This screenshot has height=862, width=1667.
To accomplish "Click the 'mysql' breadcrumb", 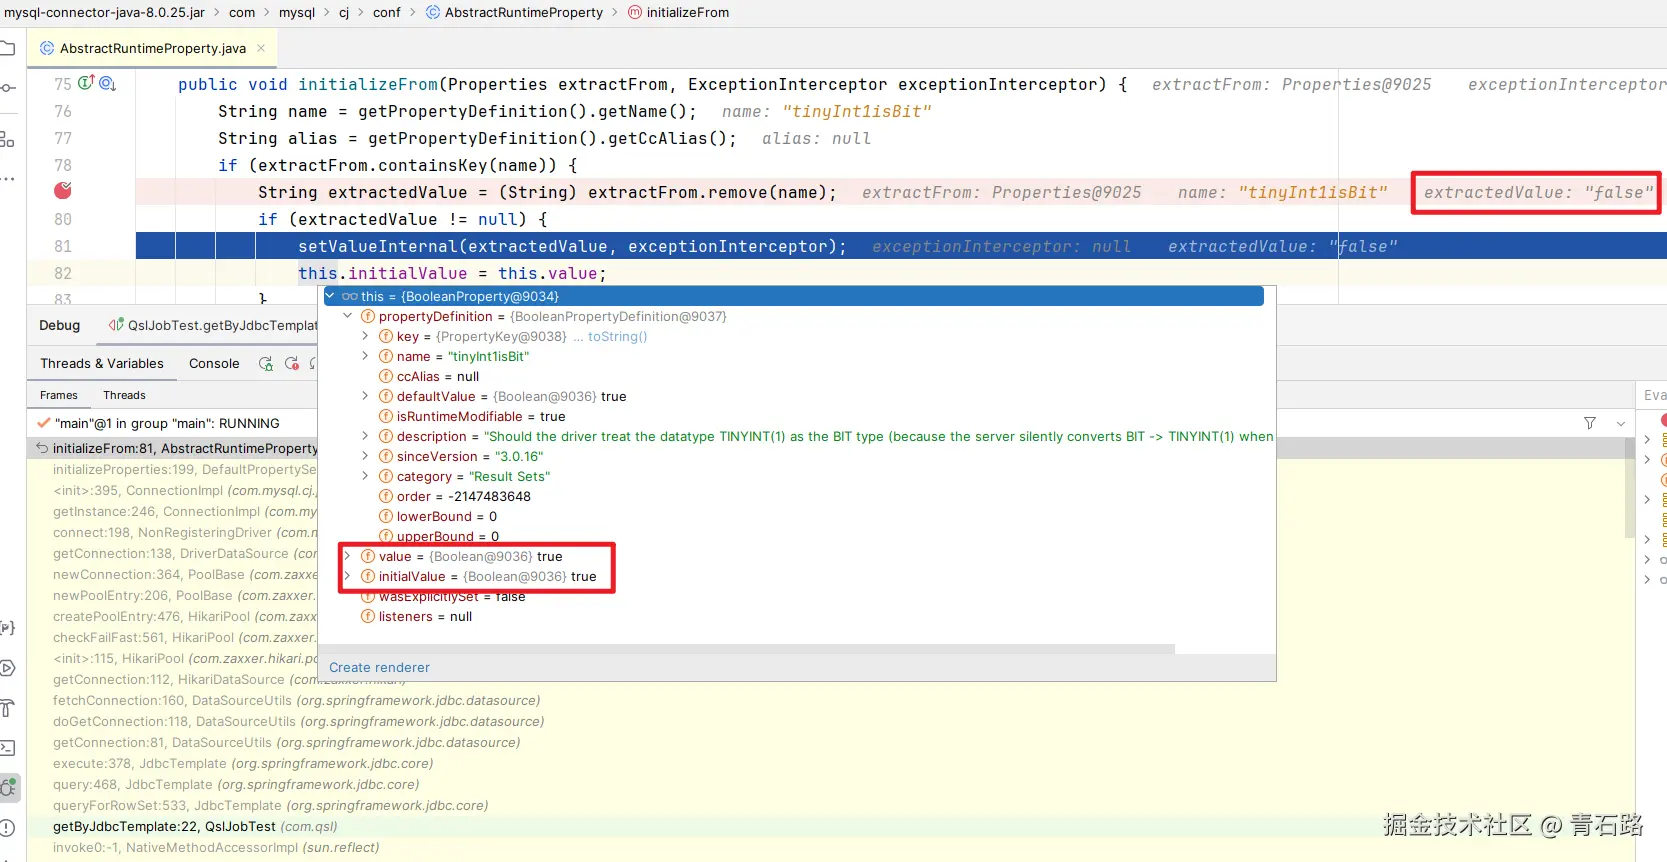I will click(297, 12).
